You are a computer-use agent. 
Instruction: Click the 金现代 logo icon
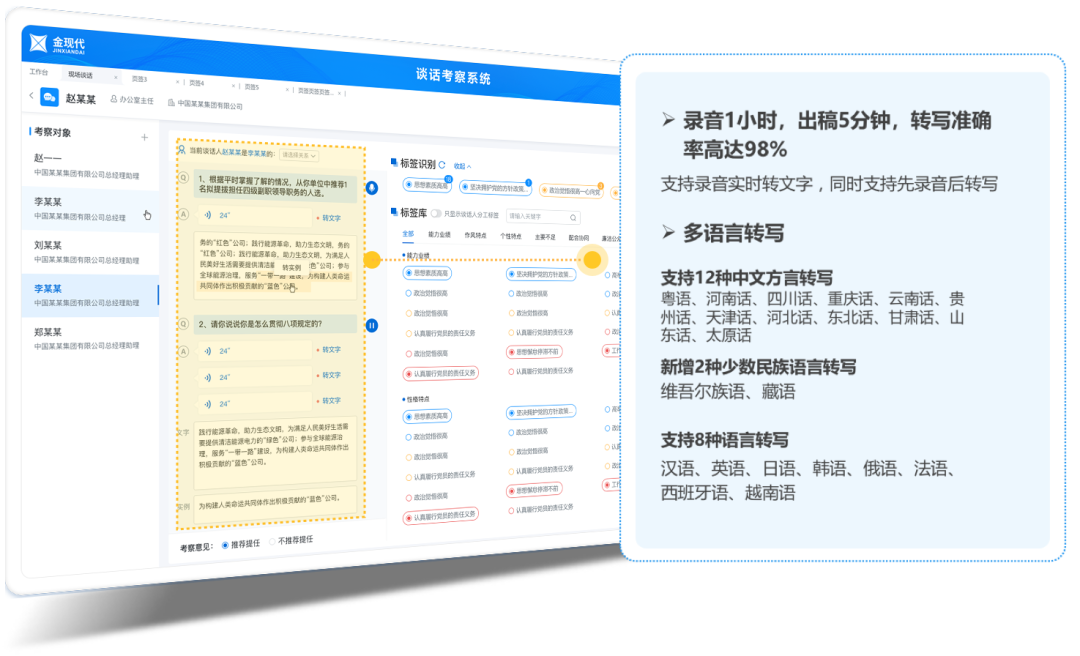(x=38, y=42)
